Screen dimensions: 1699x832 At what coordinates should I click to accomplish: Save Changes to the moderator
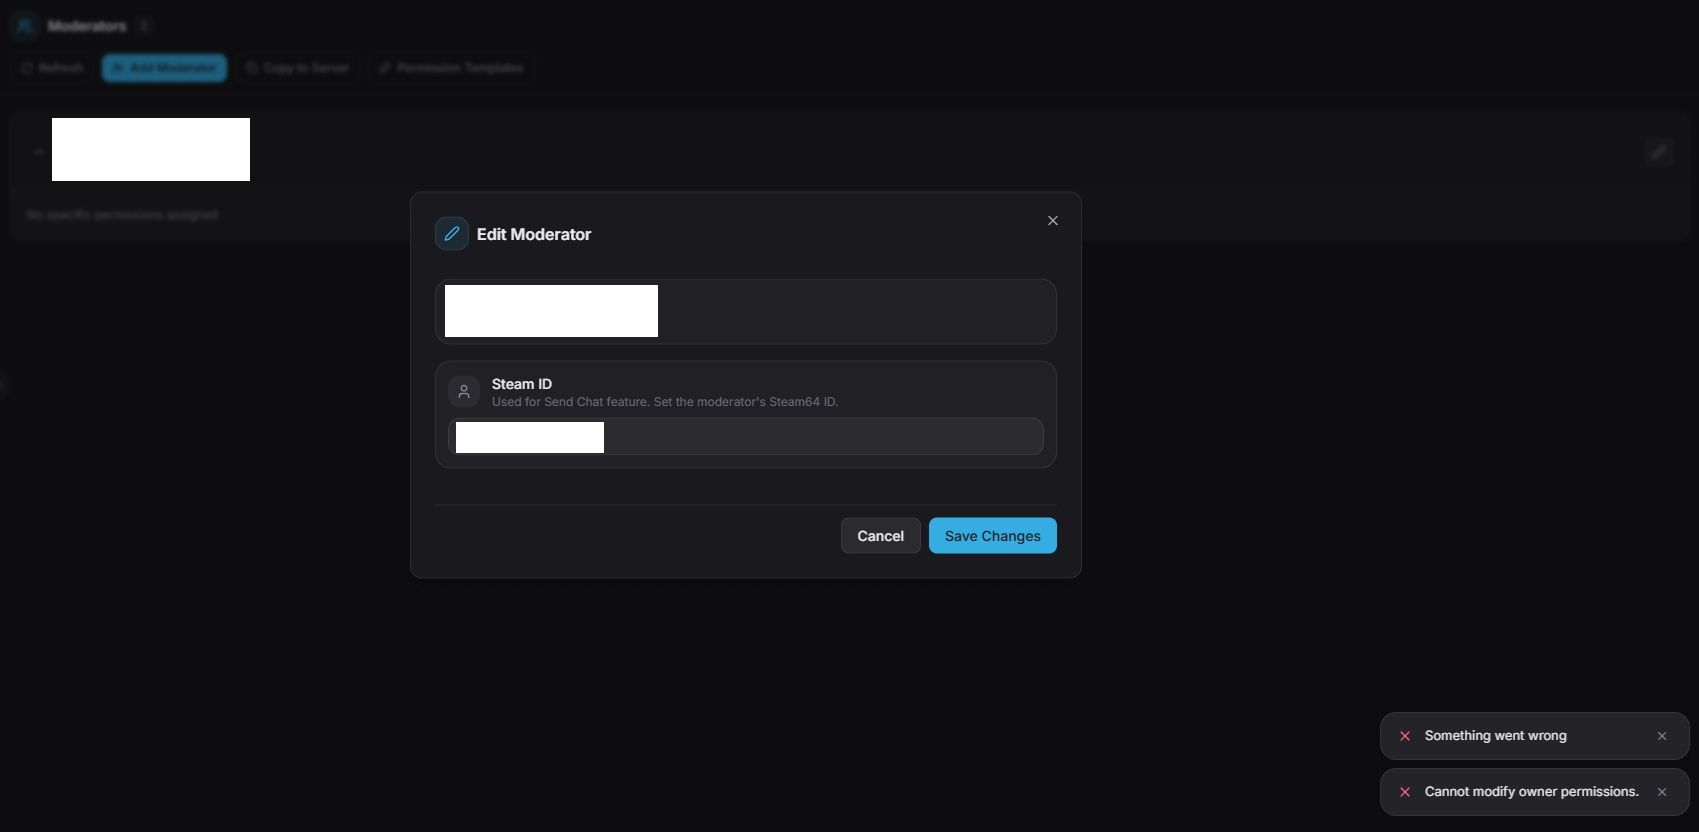point(992,536)
